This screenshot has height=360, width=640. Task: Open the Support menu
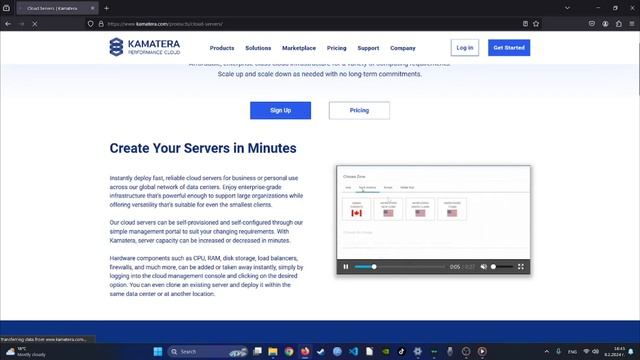pos(368,48)
